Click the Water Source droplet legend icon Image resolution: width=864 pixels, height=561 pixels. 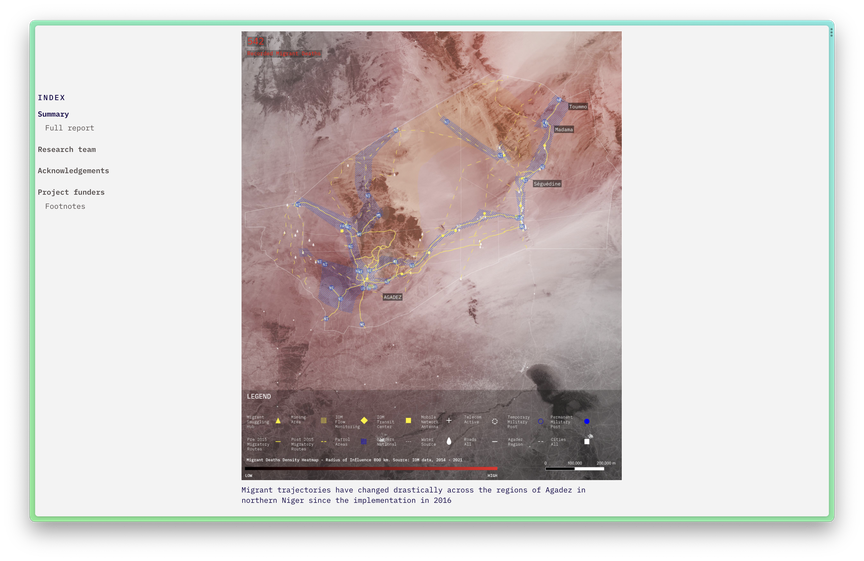click(449, 441)
